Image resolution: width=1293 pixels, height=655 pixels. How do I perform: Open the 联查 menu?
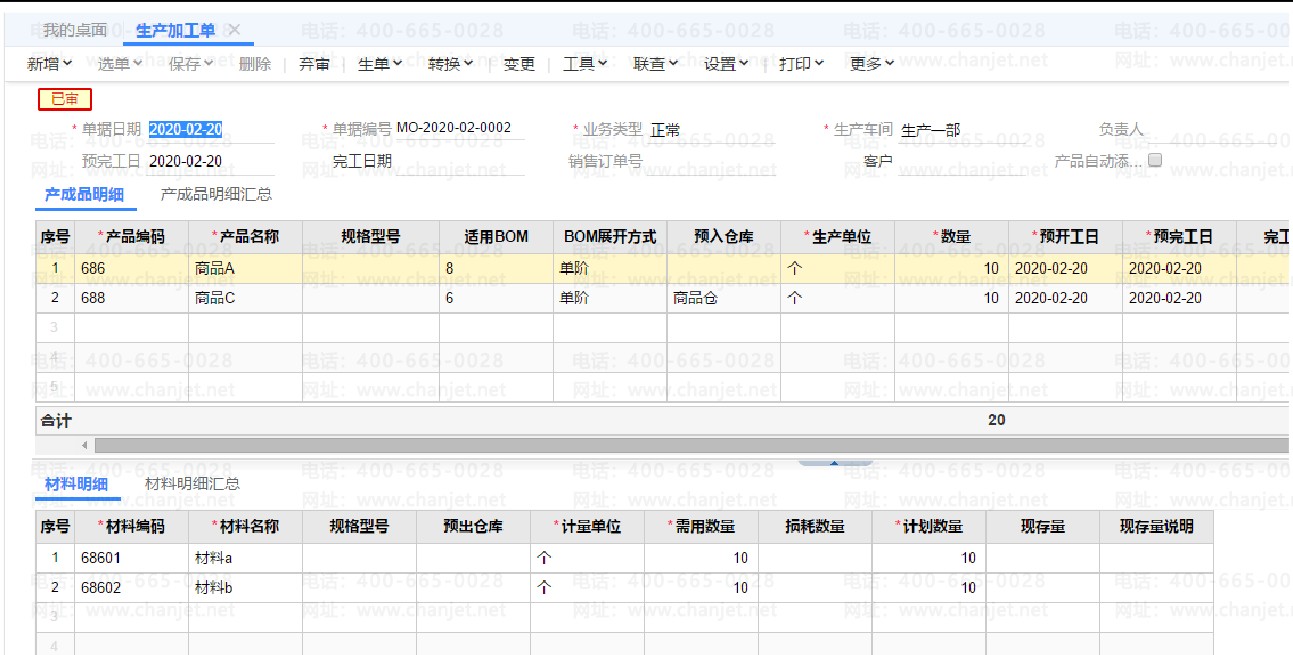(655, 64)
